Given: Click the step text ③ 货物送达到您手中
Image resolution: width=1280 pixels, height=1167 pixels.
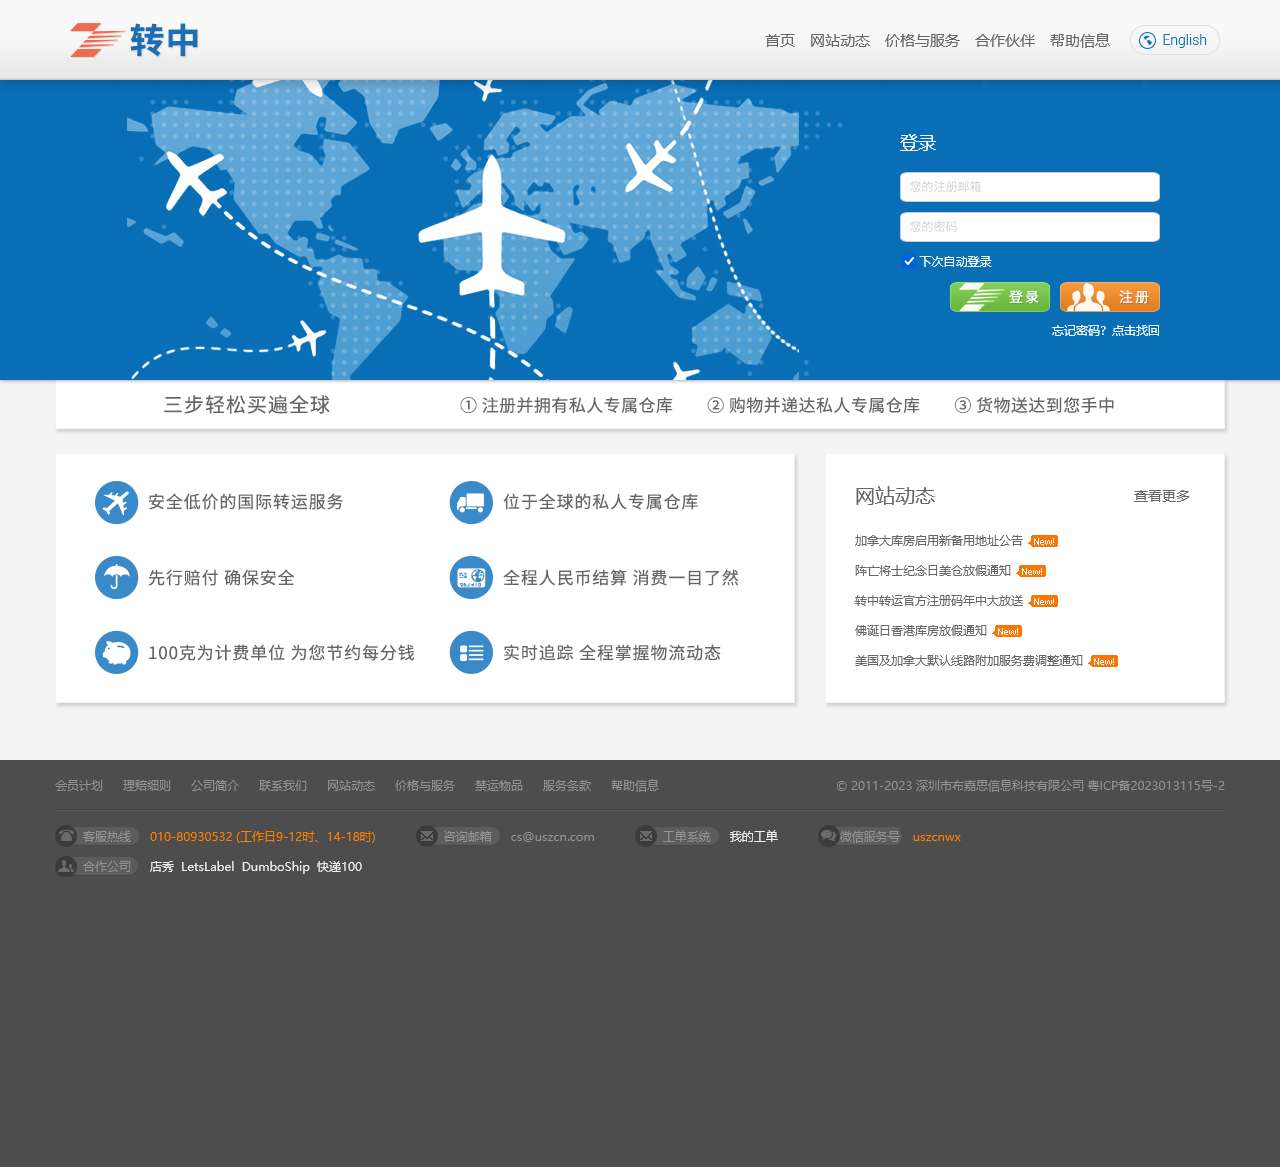Looking at the screenshot, I should pos(1034,405).
